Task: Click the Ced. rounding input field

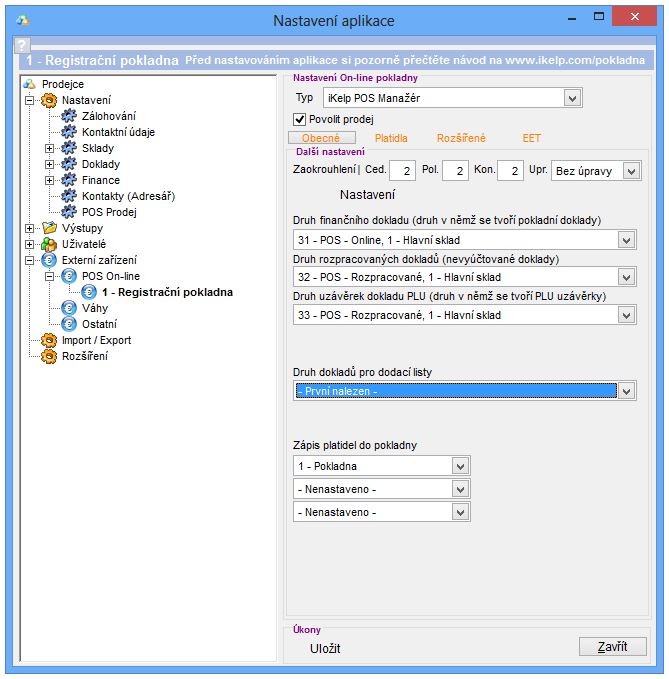Action: [402, 171]
